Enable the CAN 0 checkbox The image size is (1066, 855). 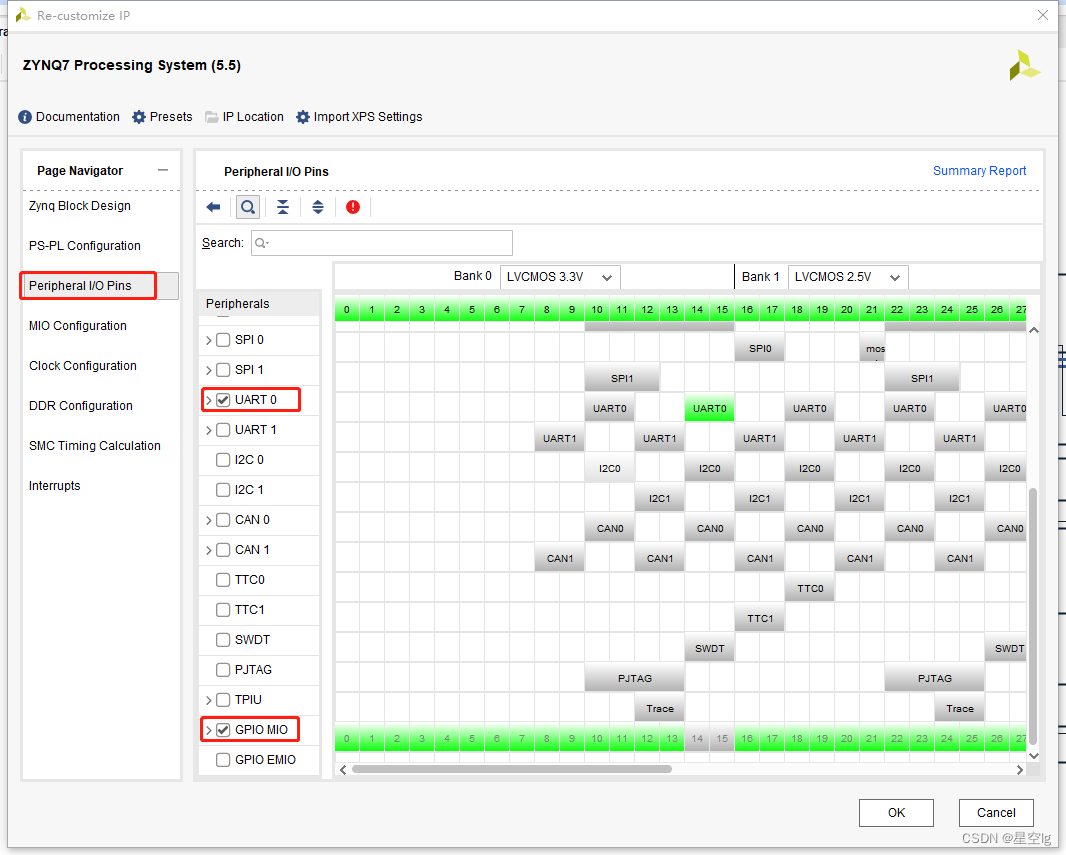(x=223, y=520)
